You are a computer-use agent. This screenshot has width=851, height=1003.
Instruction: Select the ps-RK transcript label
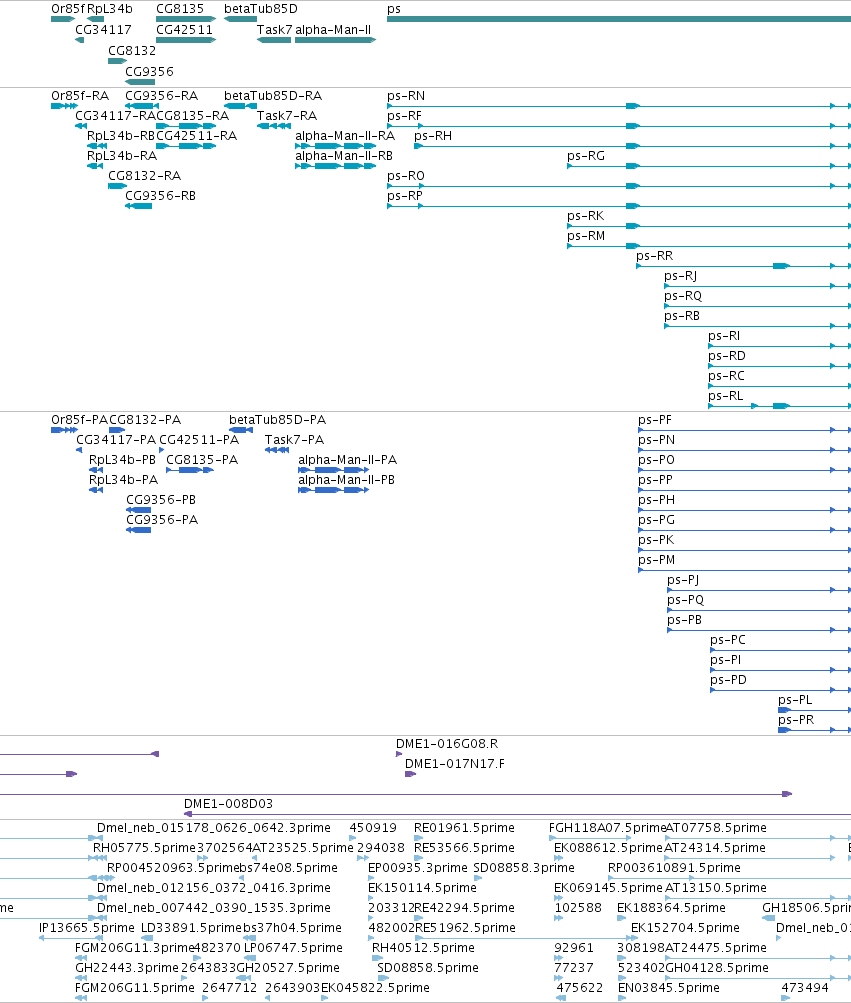coord(585,216)
